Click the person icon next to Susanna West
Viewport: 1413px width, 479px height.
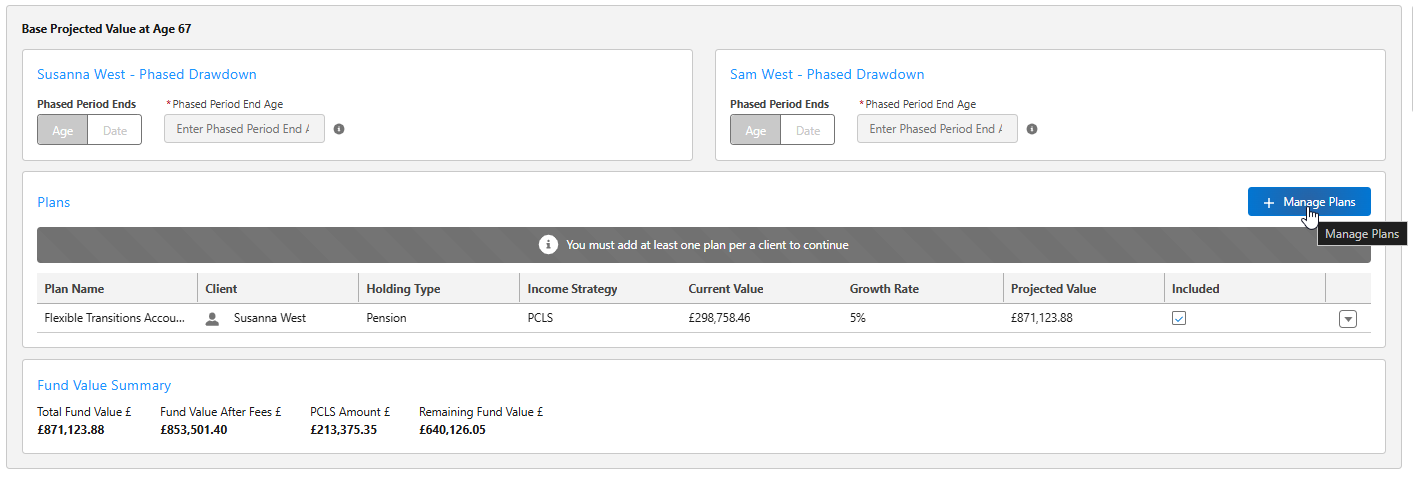(212, 318)
